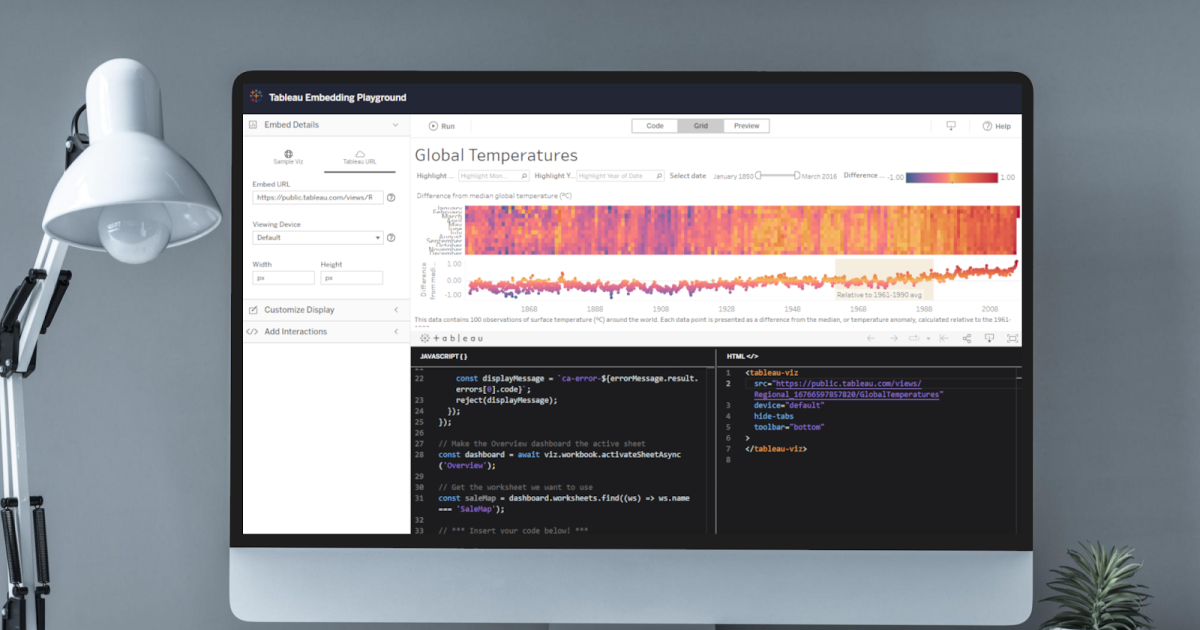1200x630 pixels.
Task: Click the Tableau logo in the header
Action: coord(256,97)
